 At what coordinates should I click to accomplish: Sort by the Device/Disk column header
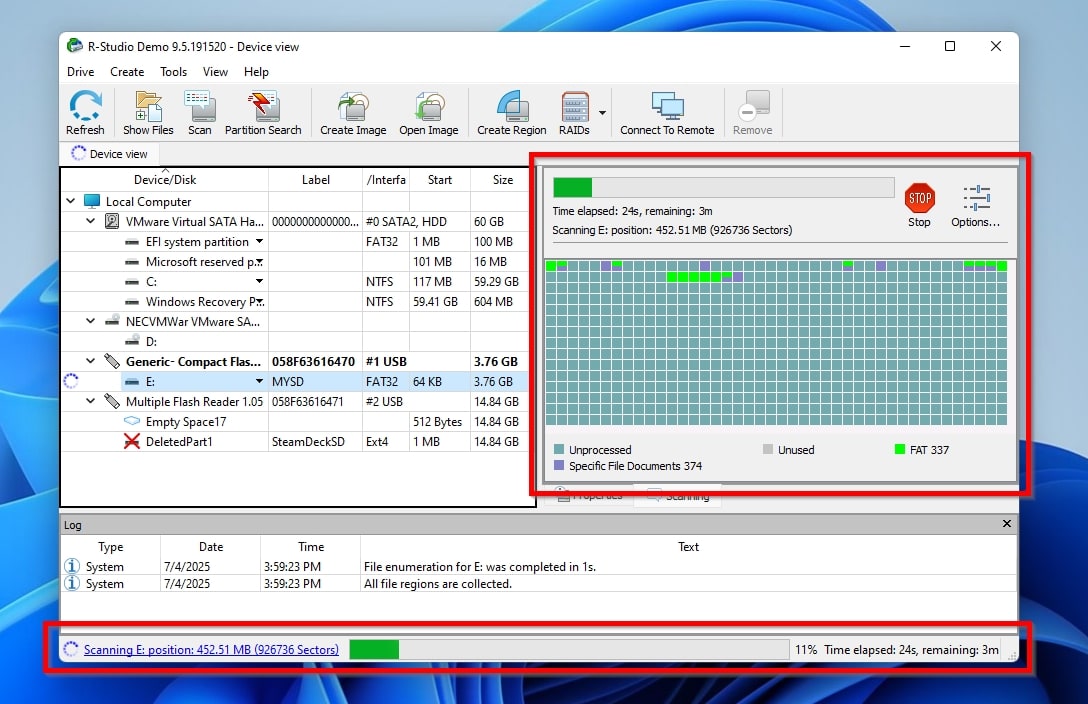click(165, 180)
